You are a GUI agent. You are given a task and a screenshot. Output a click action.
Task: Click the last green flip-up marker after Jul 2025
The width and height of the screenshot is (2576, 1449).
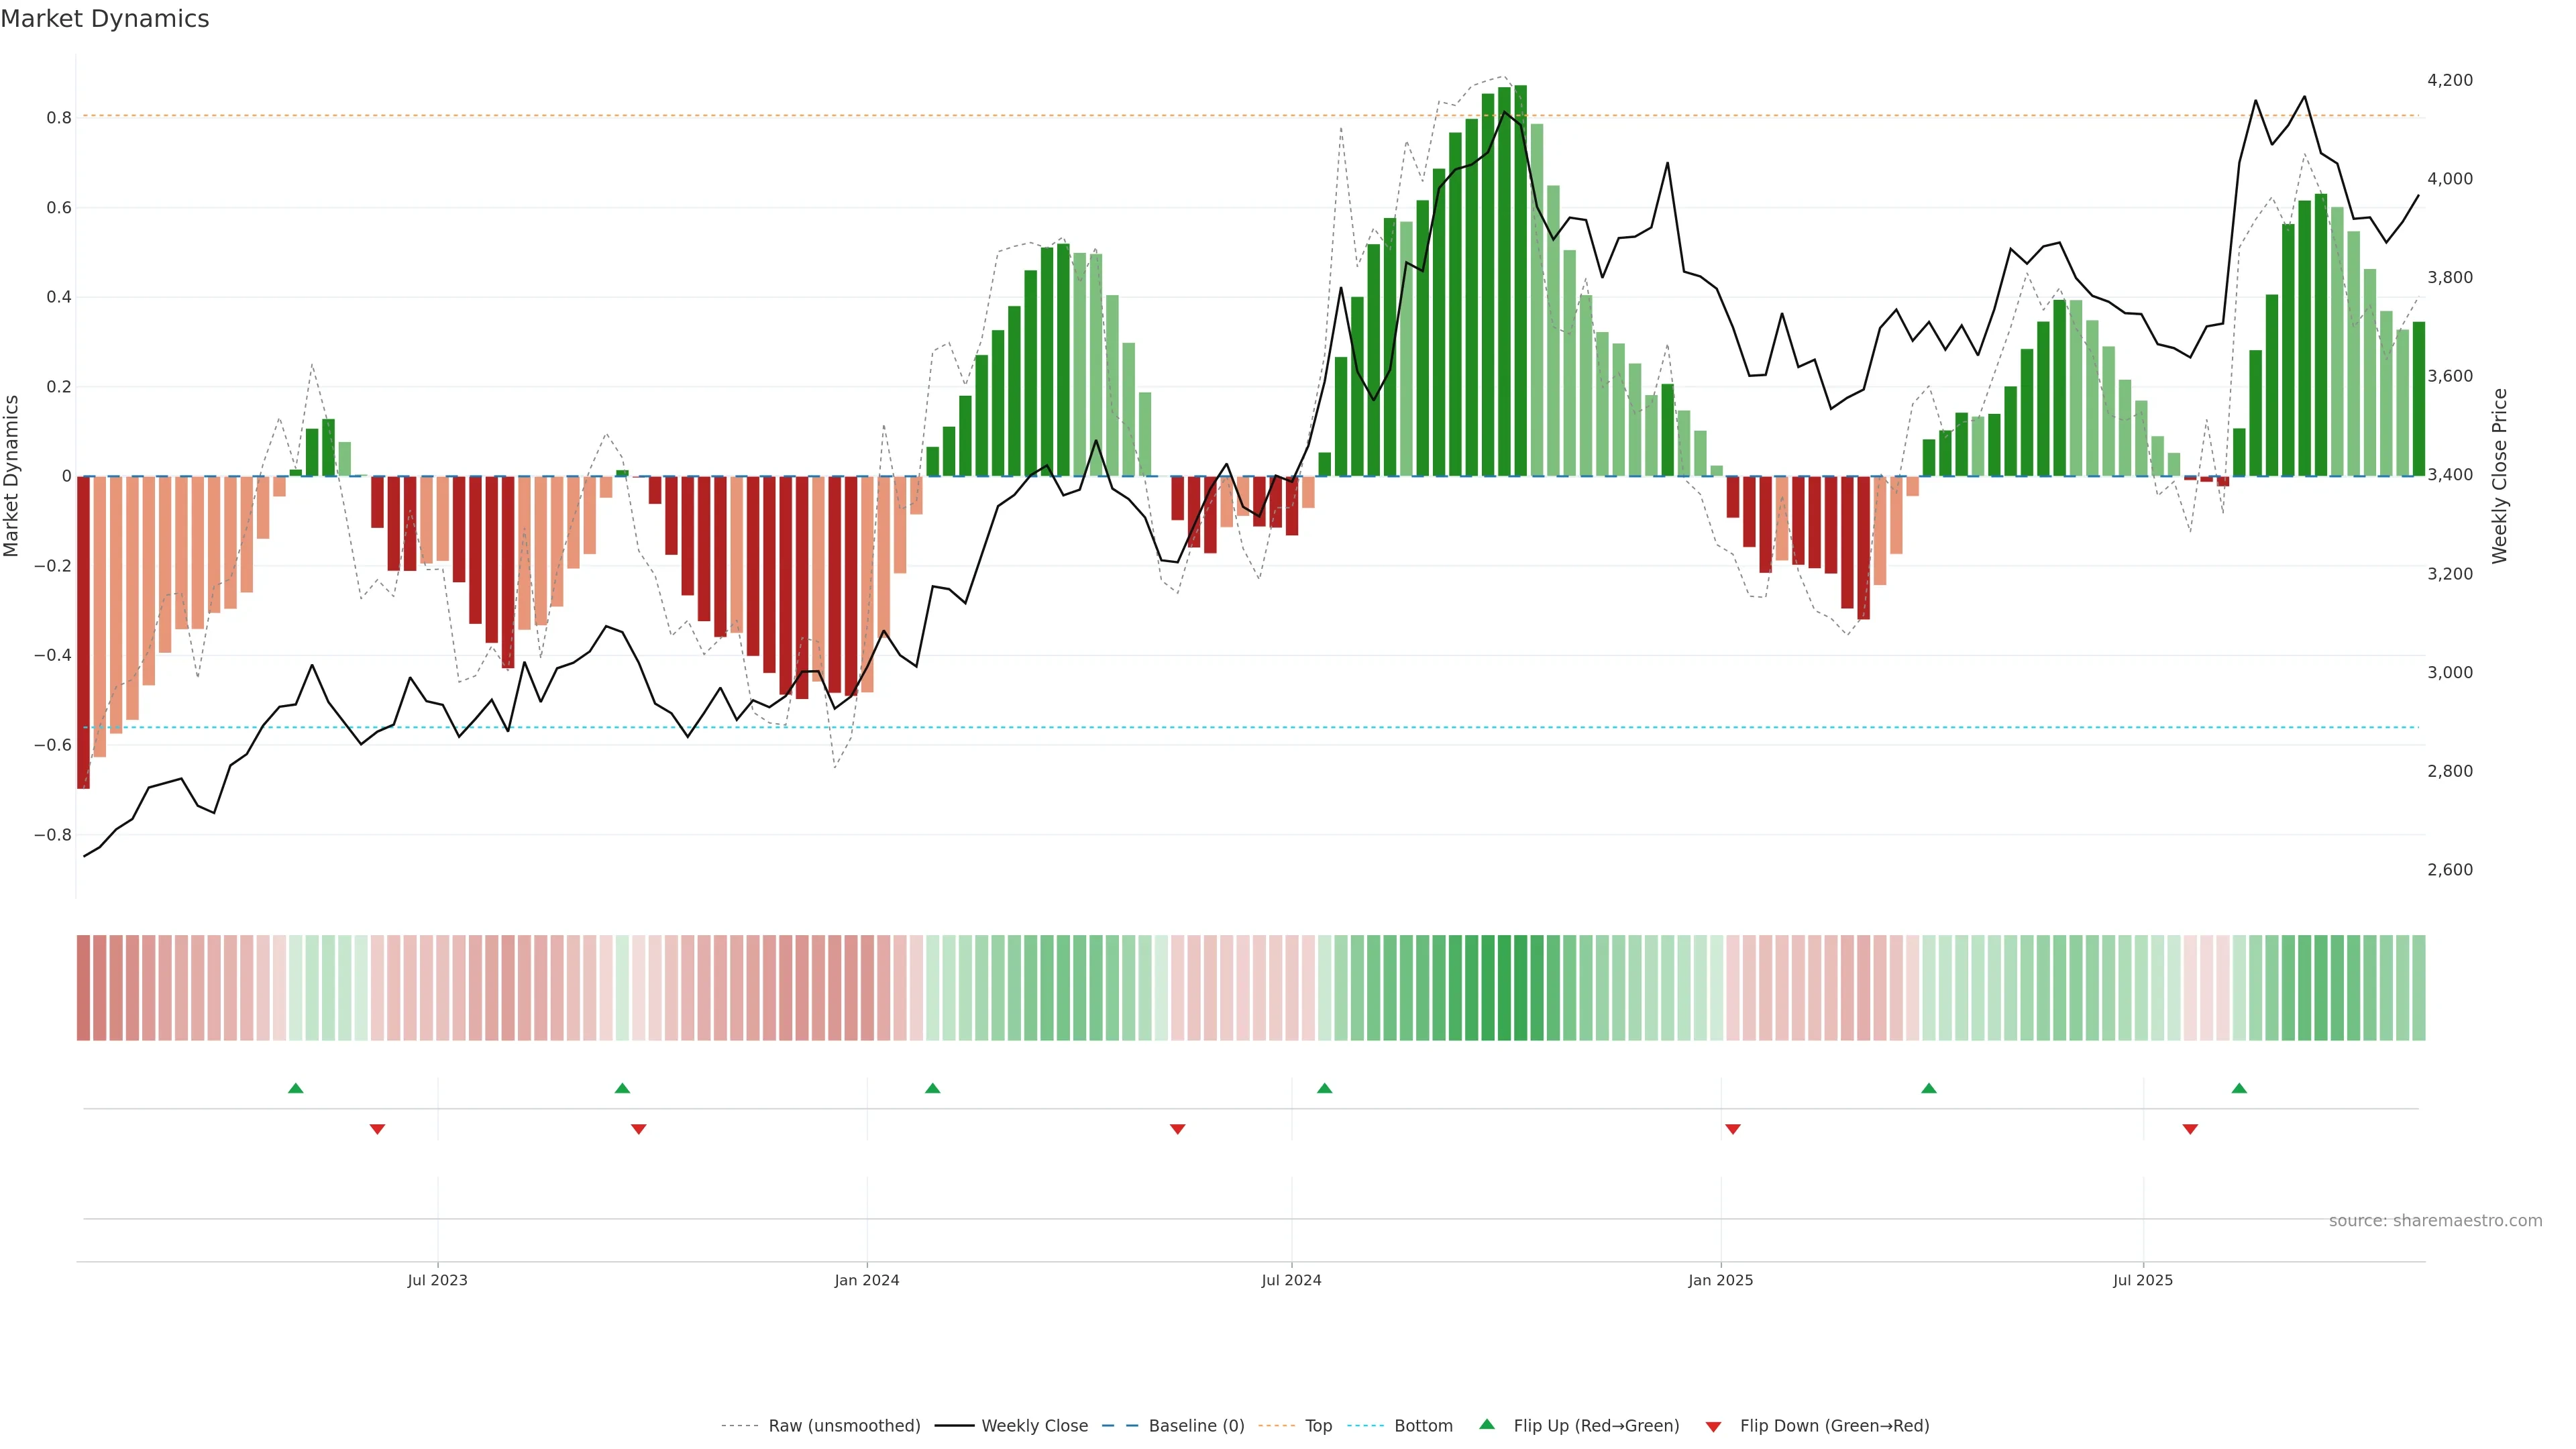[2238, 1088]
